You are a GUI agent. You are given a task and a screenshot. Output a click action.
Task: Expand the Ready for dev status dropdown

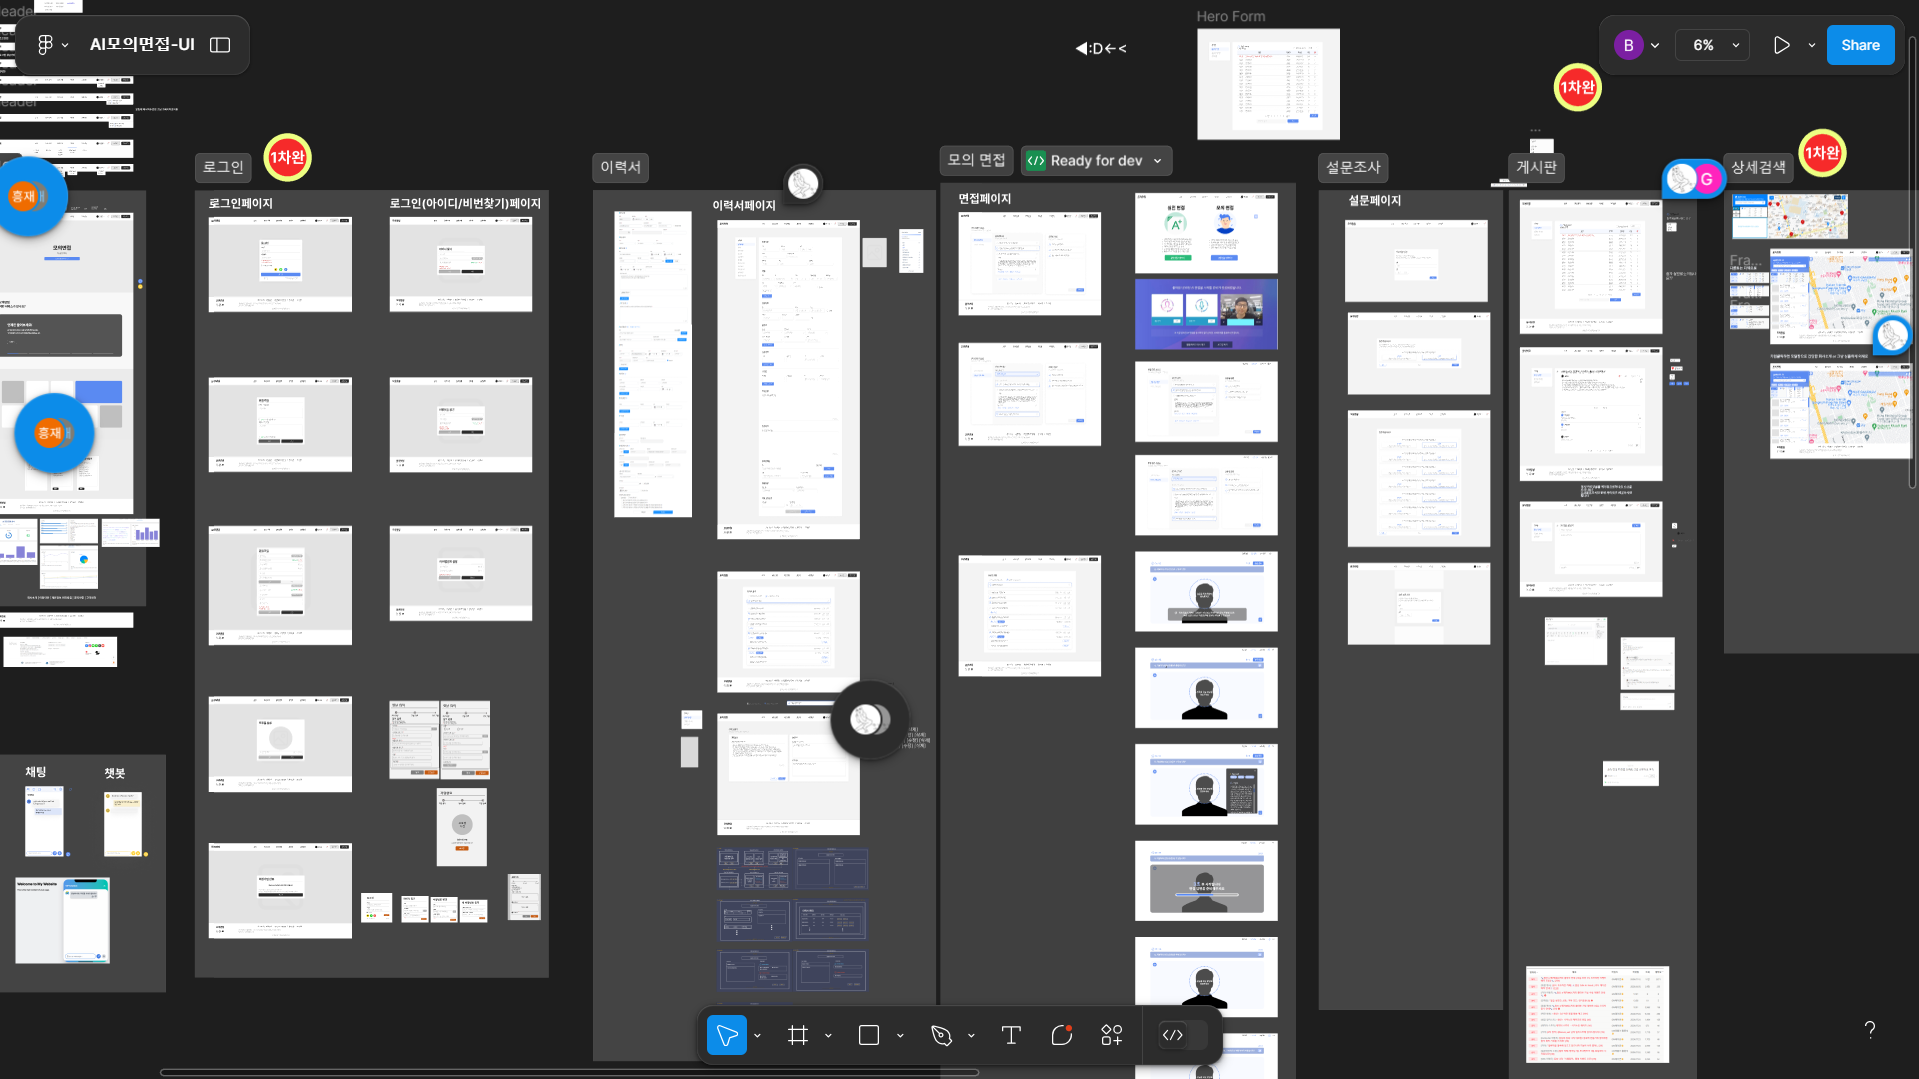[x=1158, y=161]
